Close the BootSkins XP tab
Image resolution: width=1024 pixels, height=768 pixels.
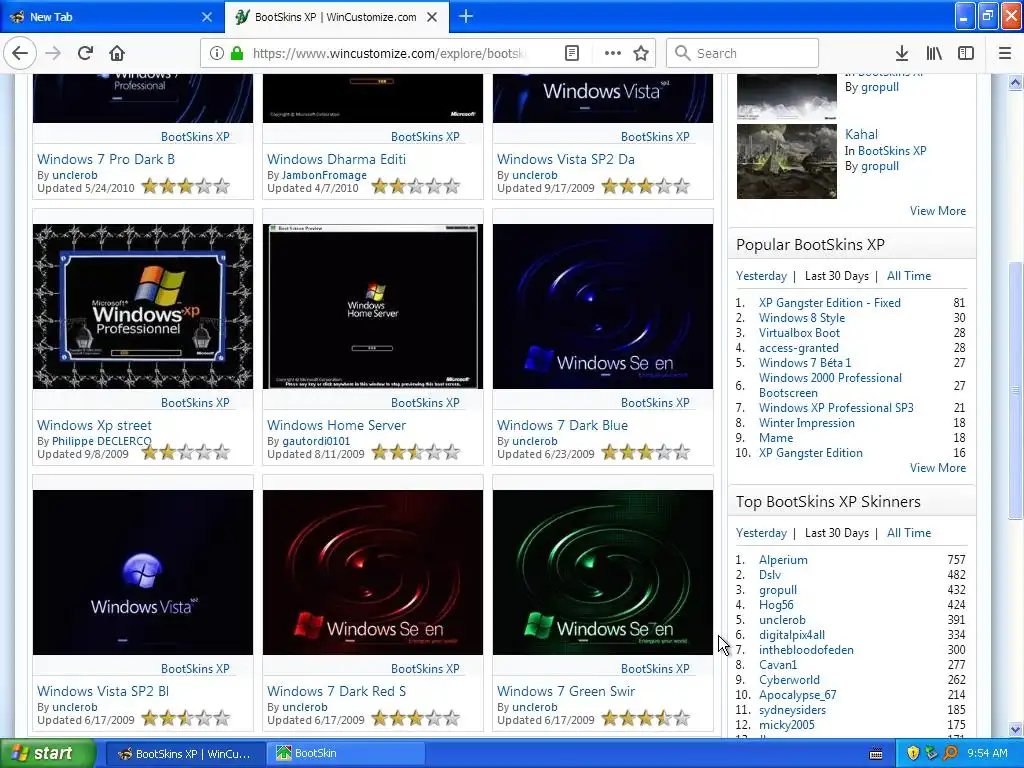432,17
